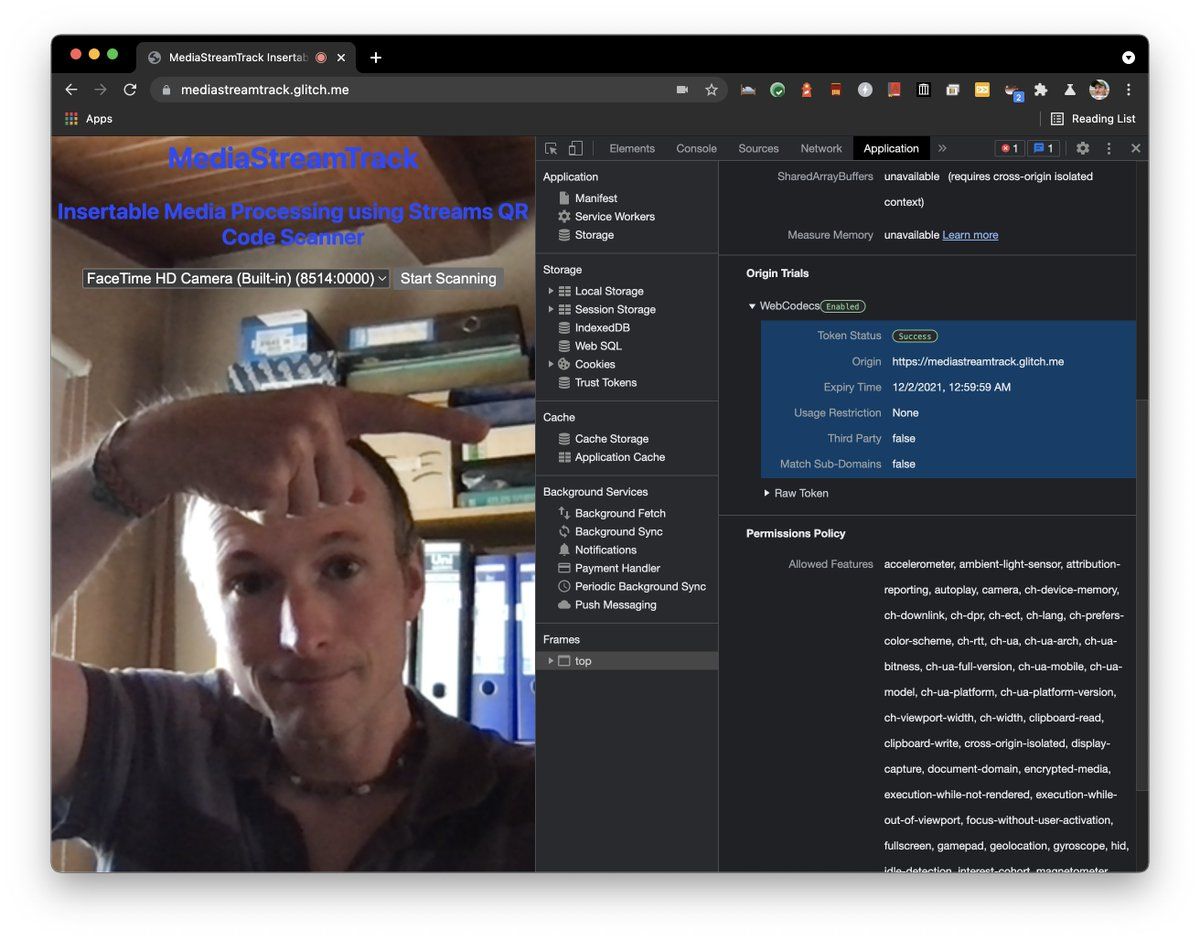Toggle the device toolbar icon
This screenshot has height=940, width=1200.
click(575, 148)
